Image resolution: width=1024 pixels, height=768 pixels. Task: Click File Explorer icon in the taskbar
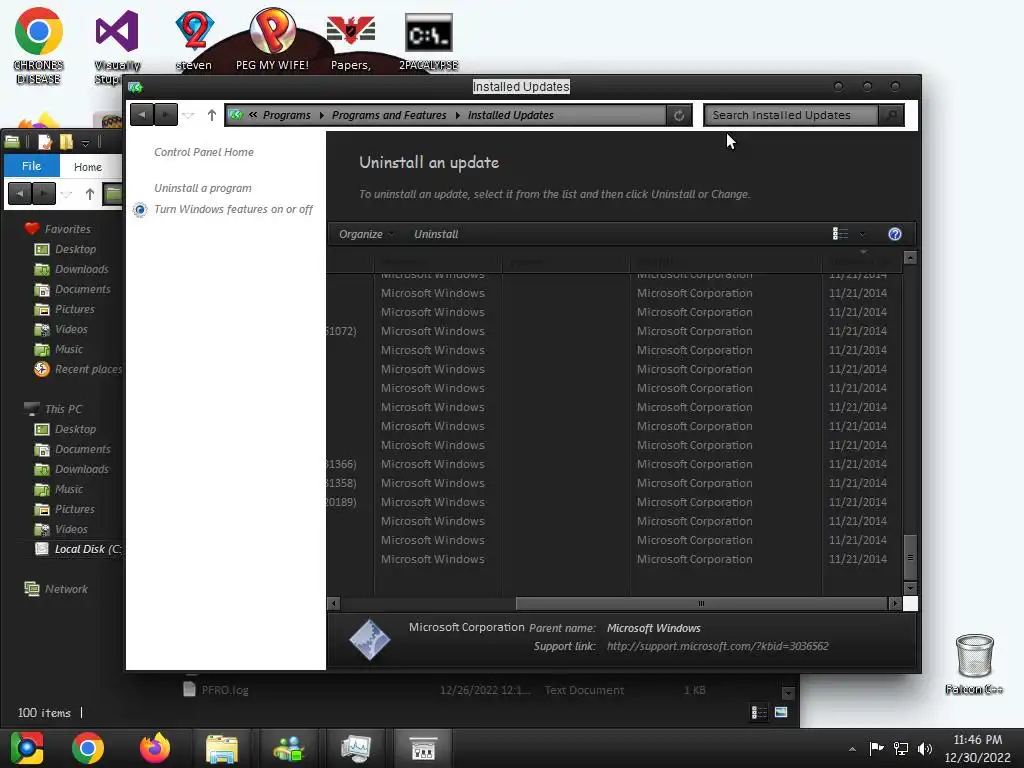[x=222, y=748]
